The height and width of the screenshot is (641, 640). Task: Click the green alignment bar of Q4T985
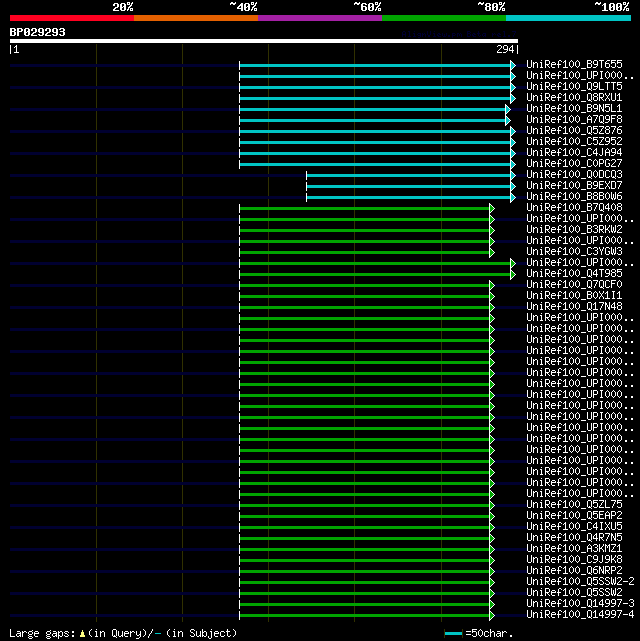click(375, 274)
